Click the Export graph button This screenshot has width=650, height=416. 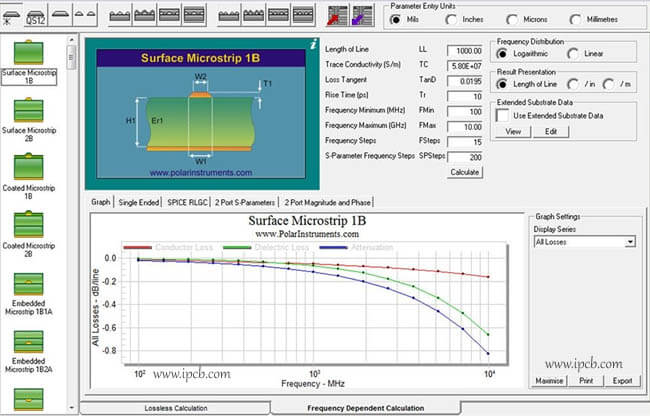pos(622,381)
